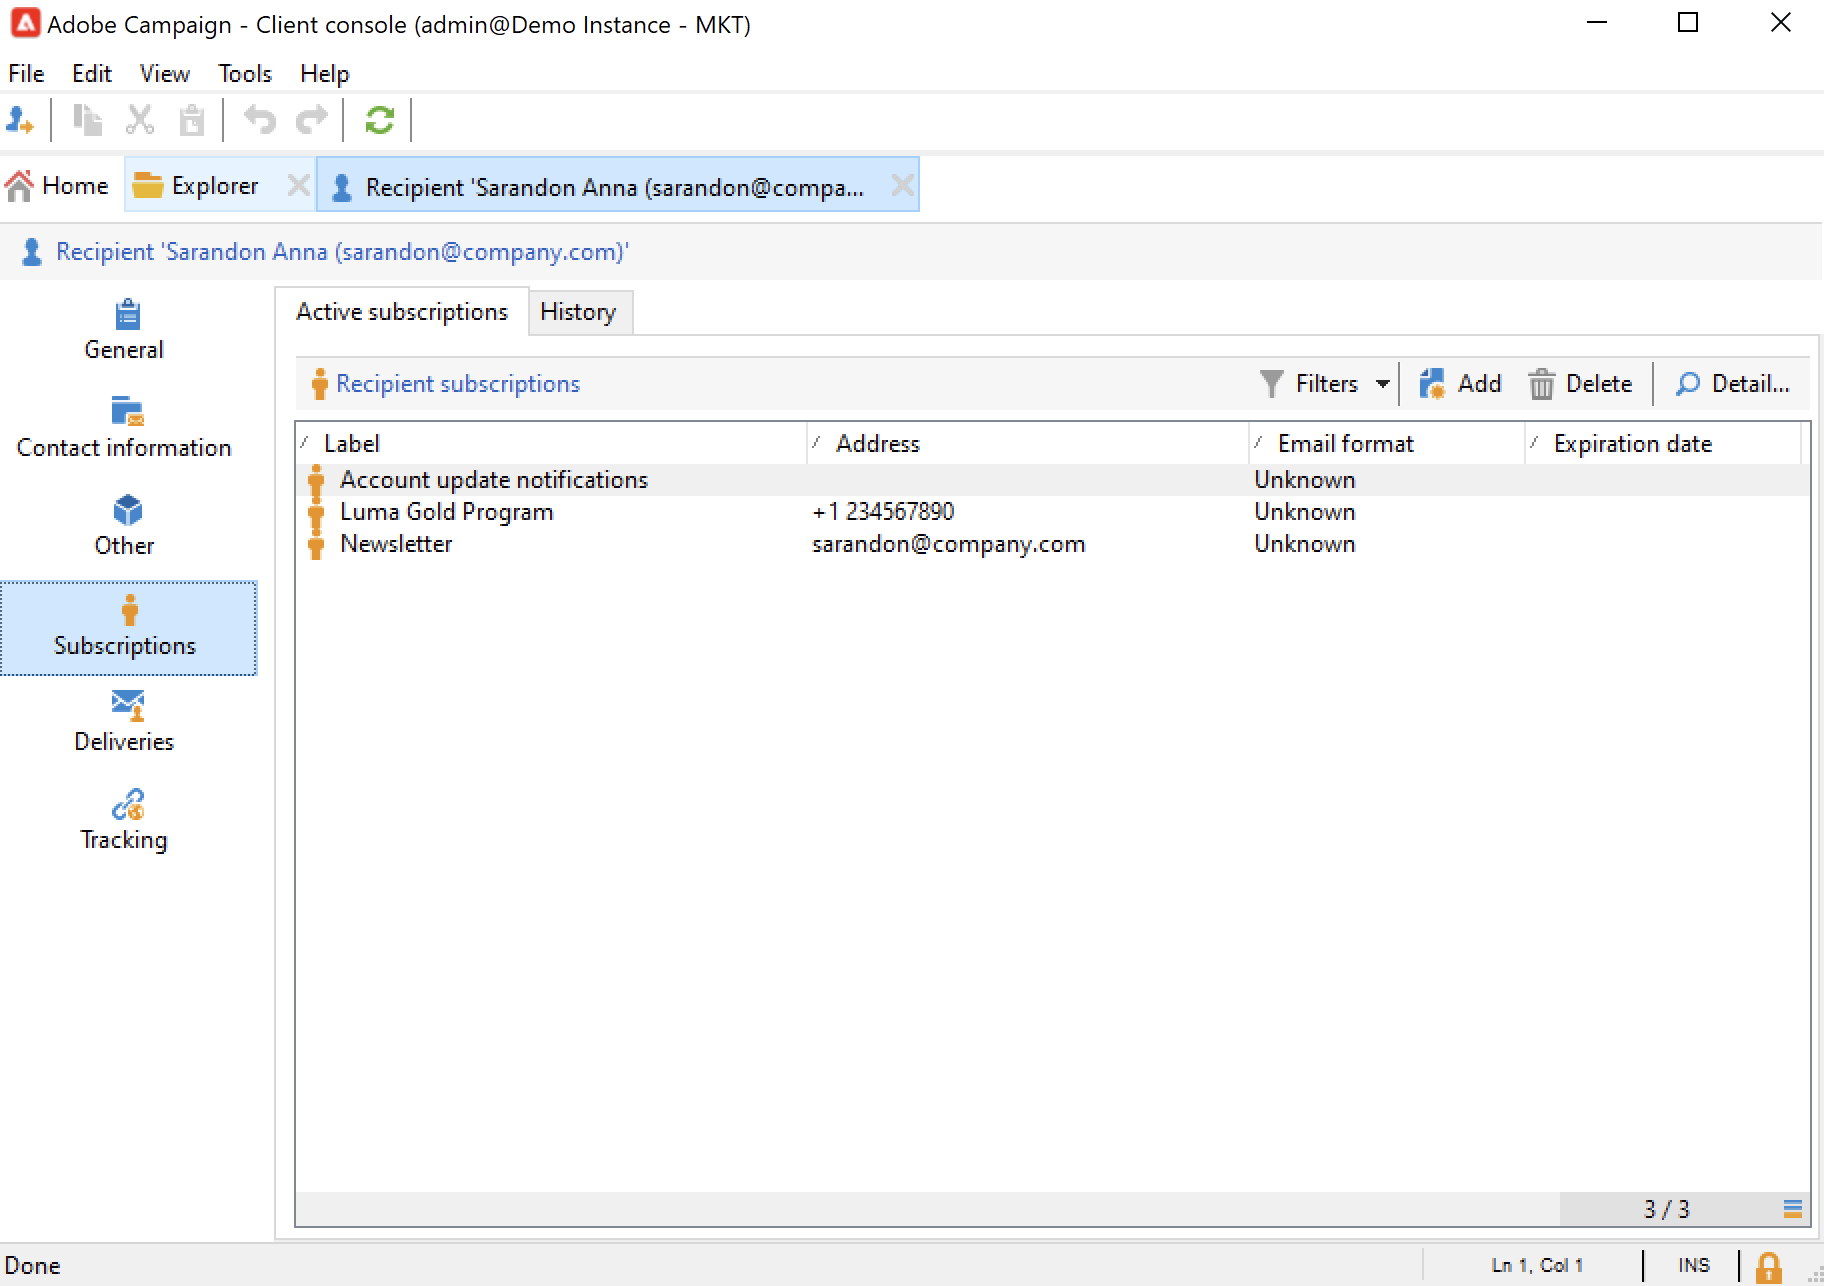Open the Other section in sidebar
1824x1286 pixels.
pos(124,527)
